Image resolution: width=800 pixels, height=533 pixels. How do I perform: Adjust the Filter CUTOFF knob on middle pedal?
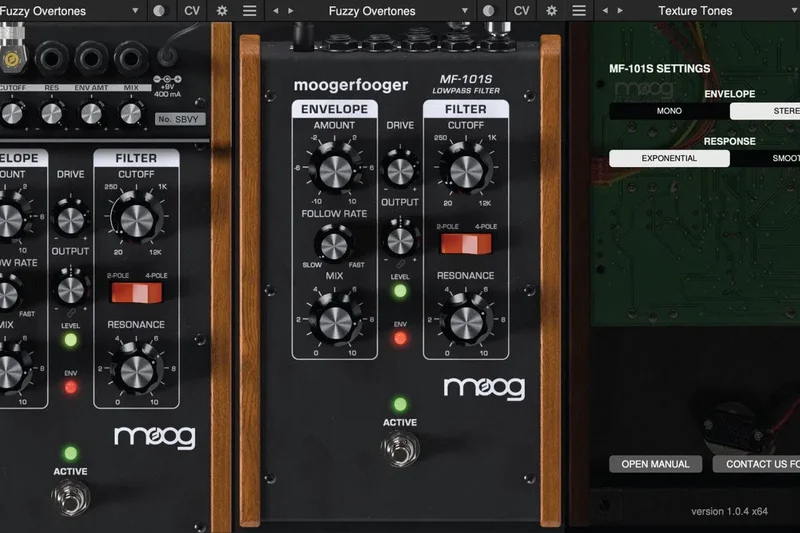[x=466, y=169]
